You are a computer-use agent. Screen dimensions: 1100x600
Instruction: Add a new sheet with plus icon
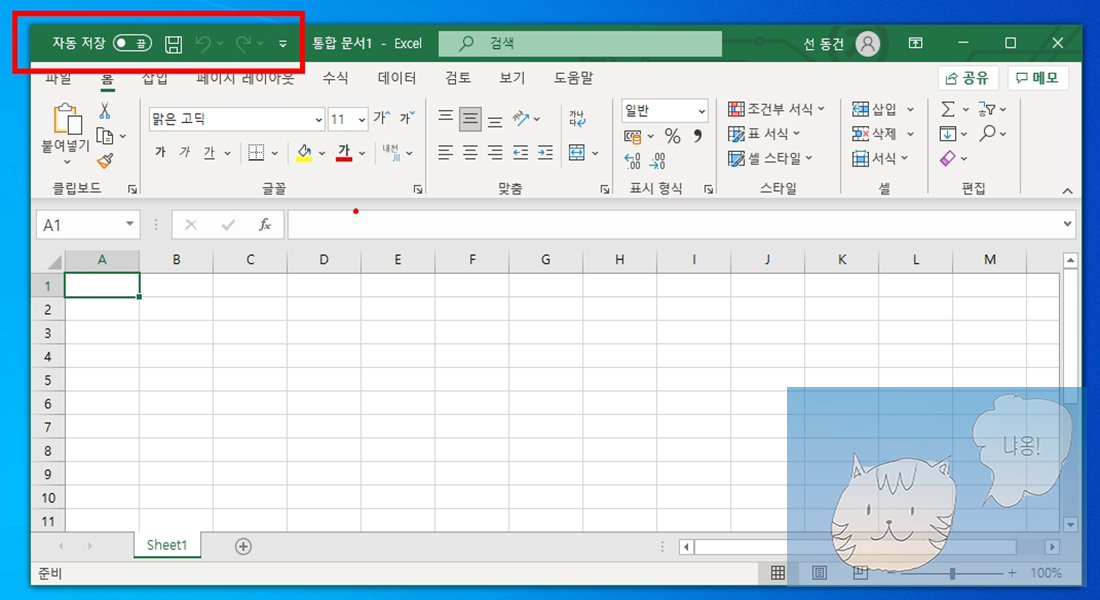click(x=243, y=546)
